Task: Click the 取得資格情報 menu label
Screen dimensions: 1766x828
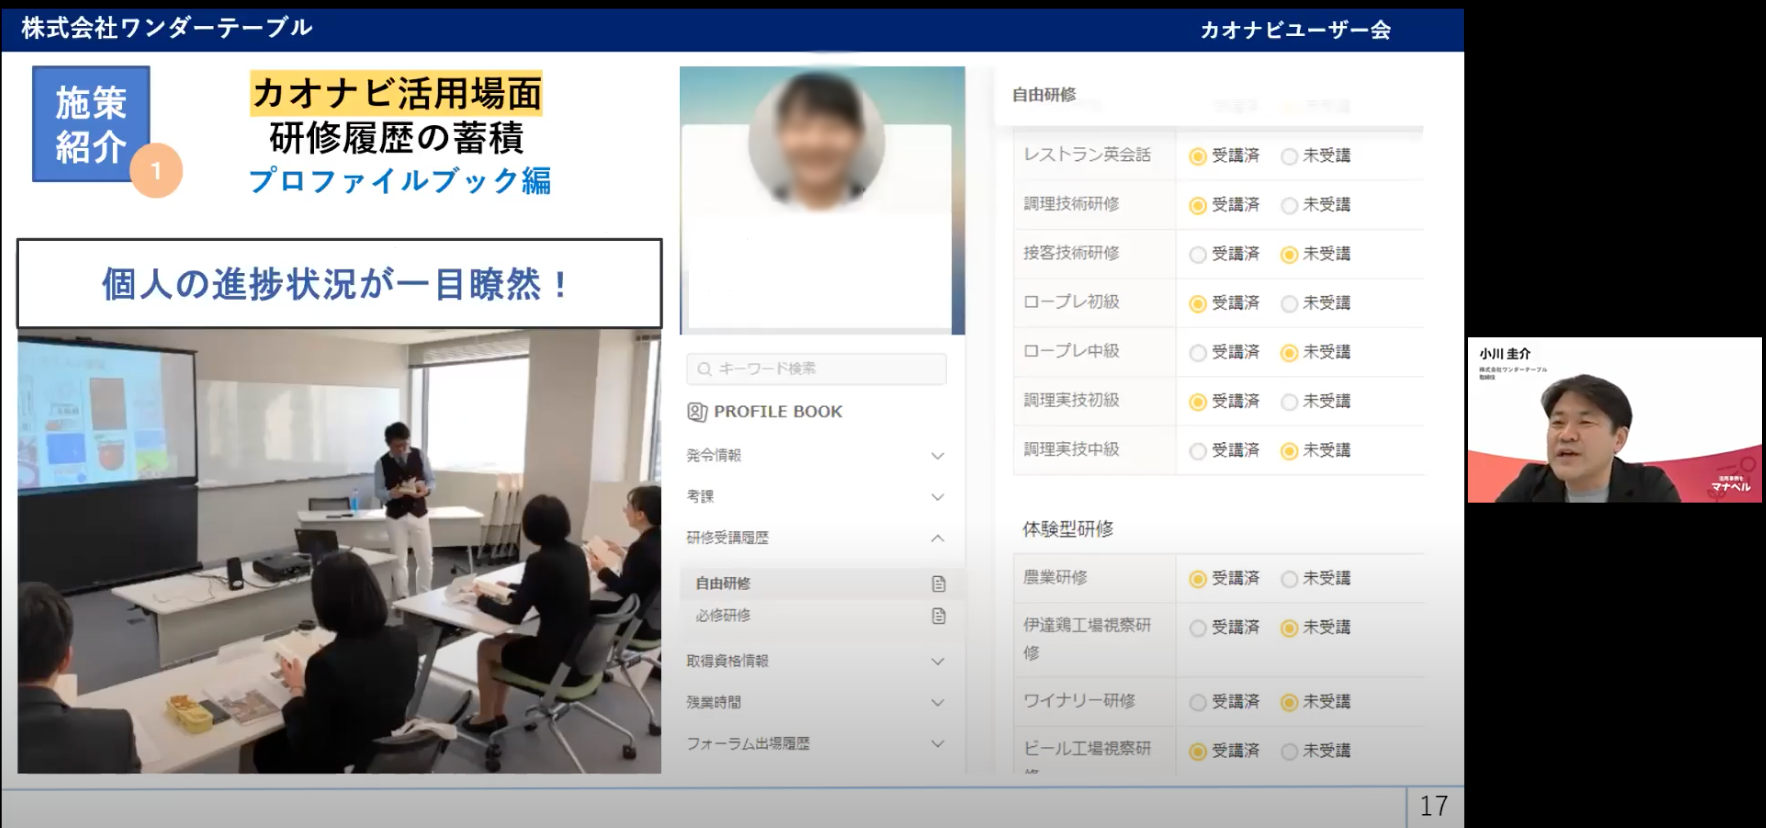Action: [x=727, y=660]
